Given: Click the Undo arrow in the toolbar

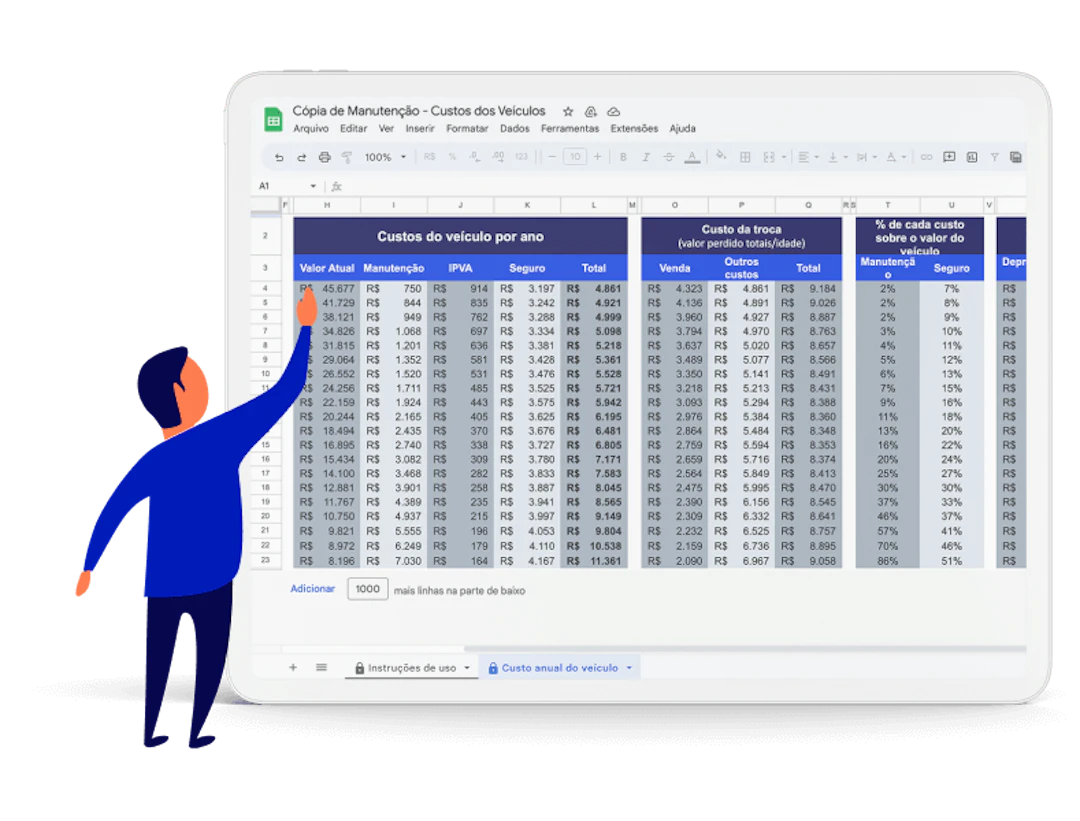Looking at the screenshot, I should click(279, 157).
